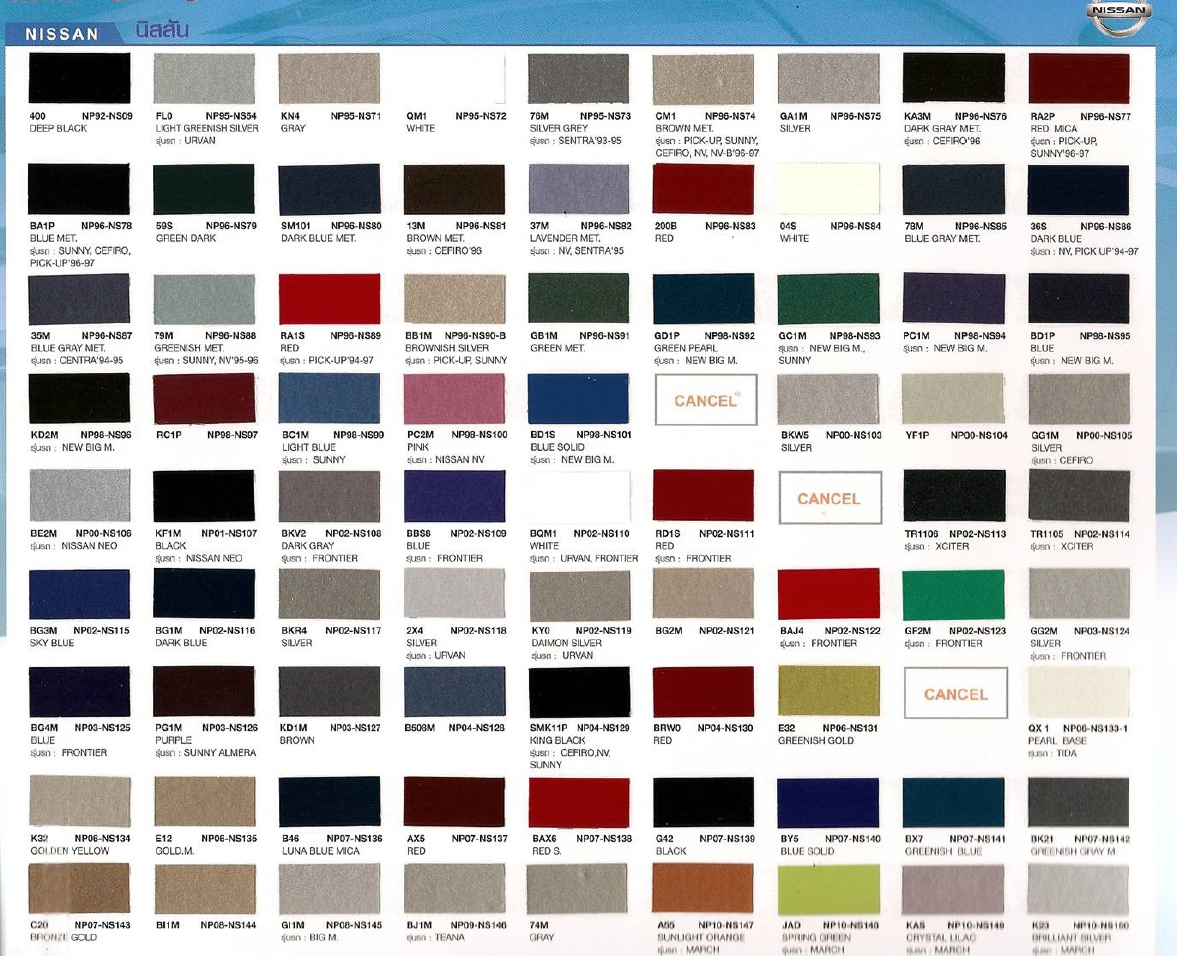Viewport: 1177px width, 956px height.
Task: Pick the BE2M Nissan Neo silver swatch
Action: coord(80,495)
